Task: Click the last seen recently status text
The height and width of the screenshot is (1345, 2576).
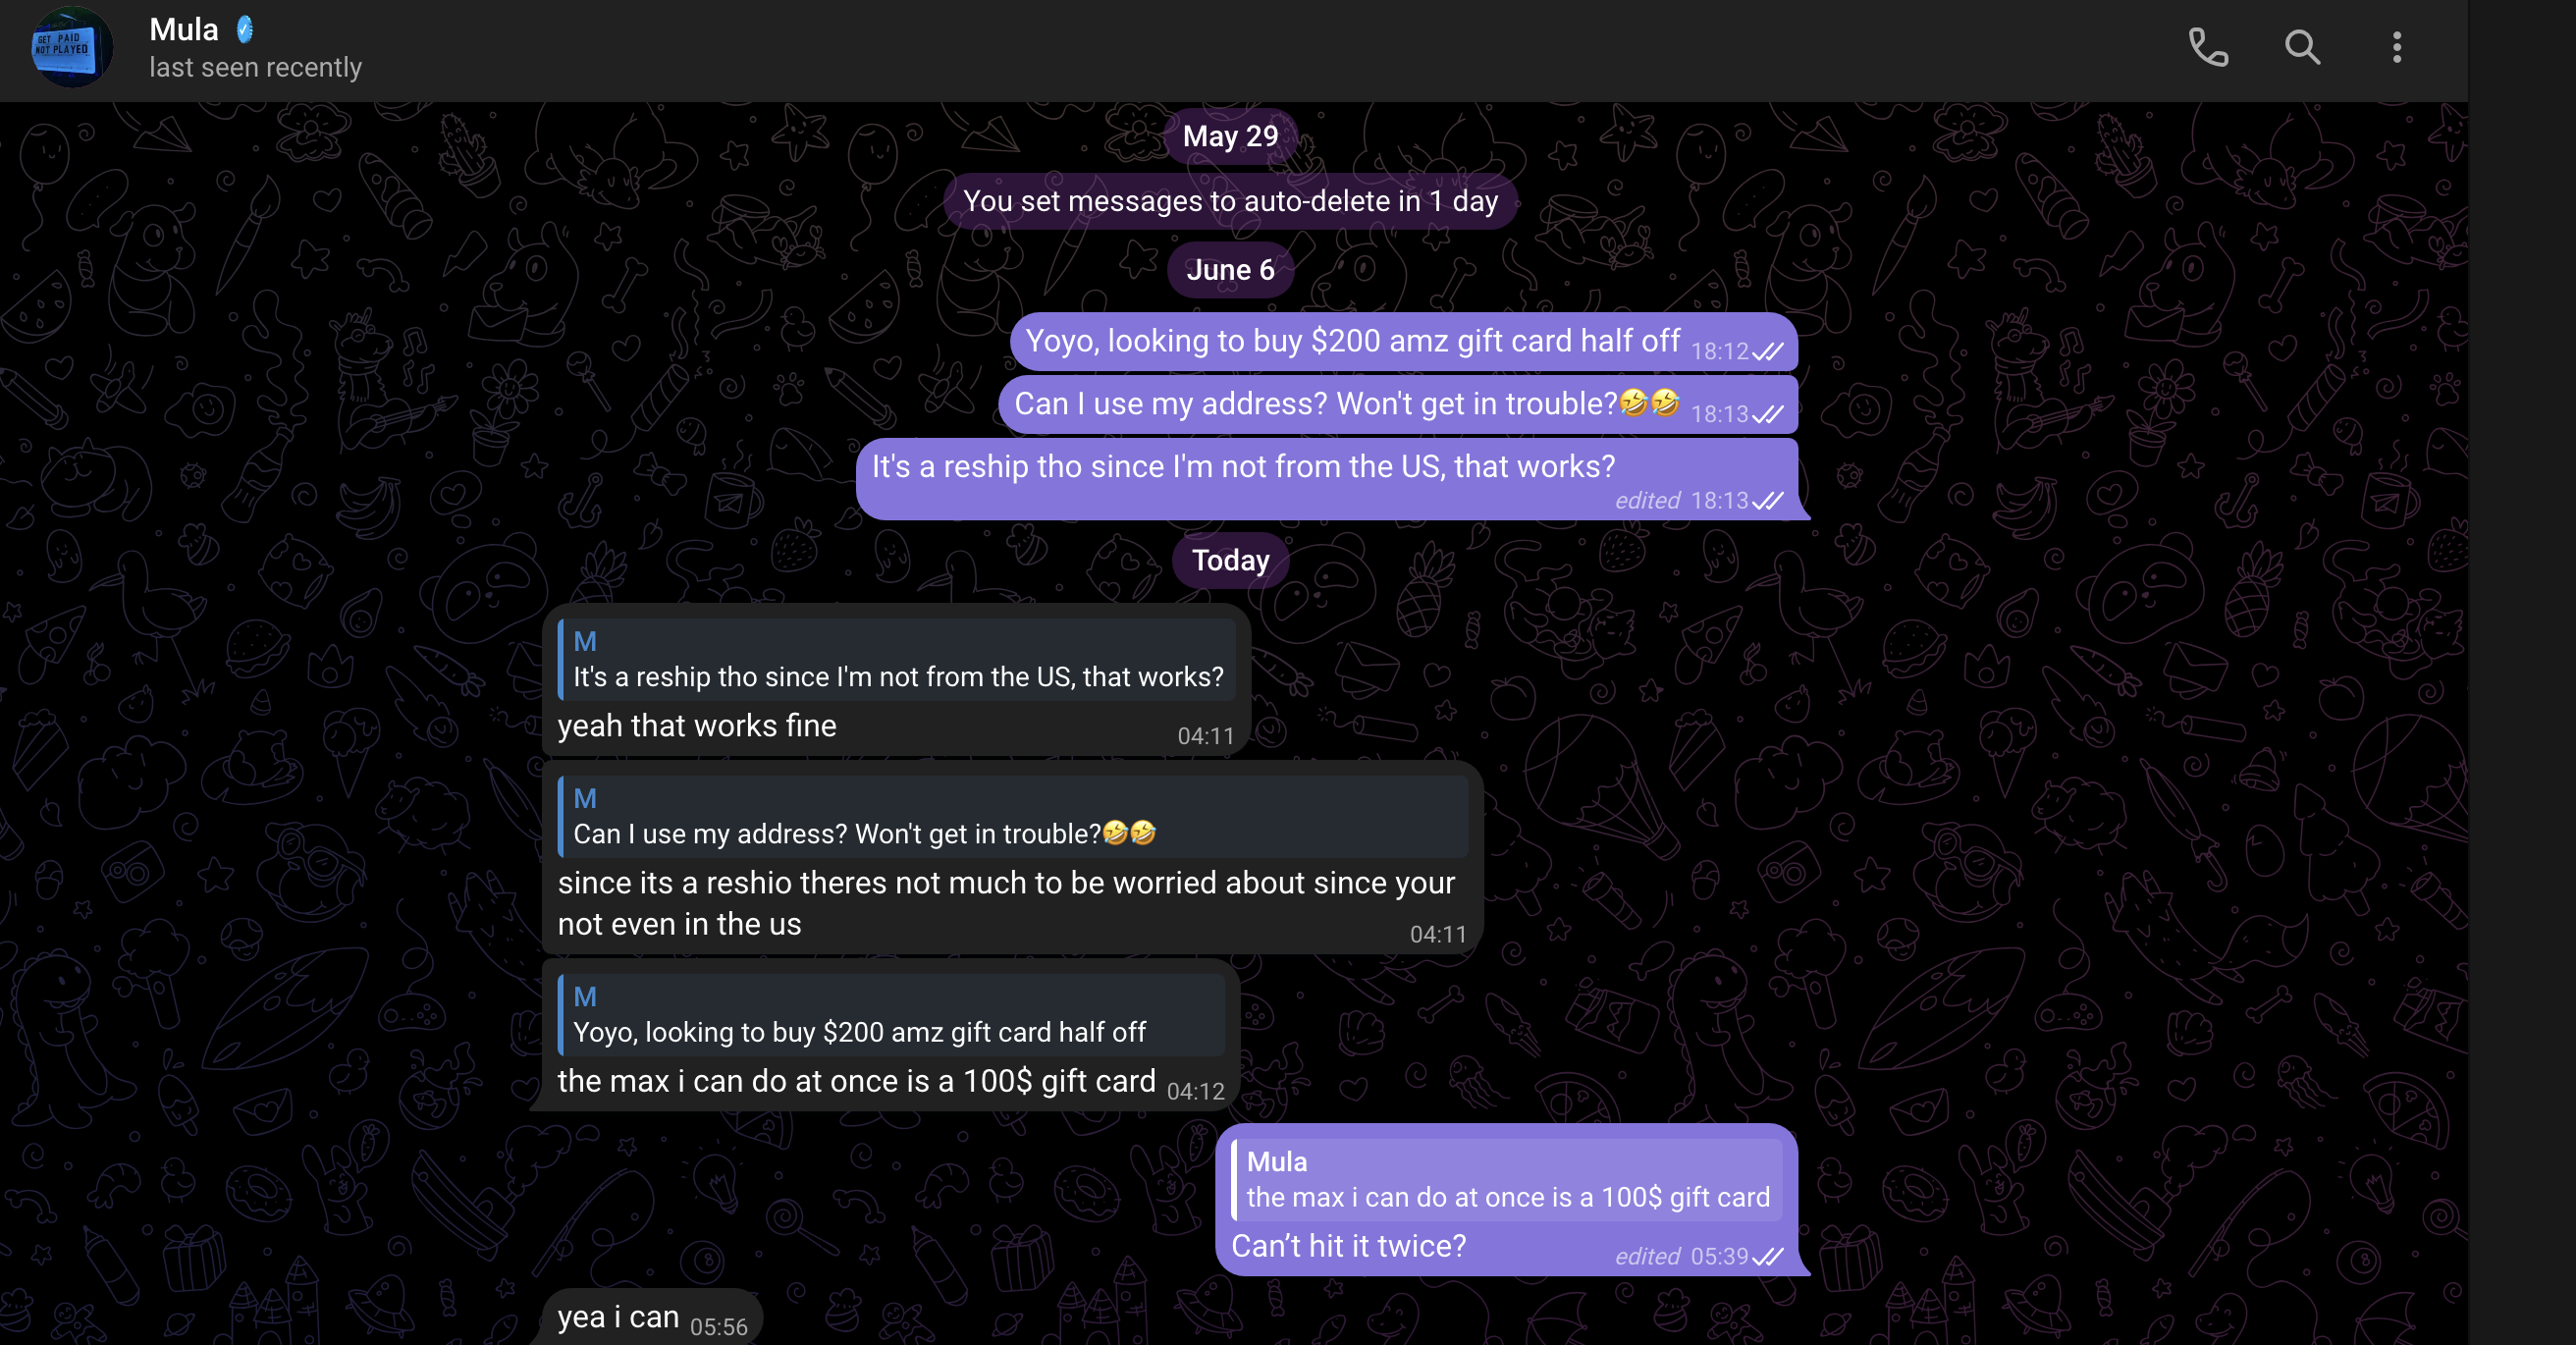Action: coord(255,68)
